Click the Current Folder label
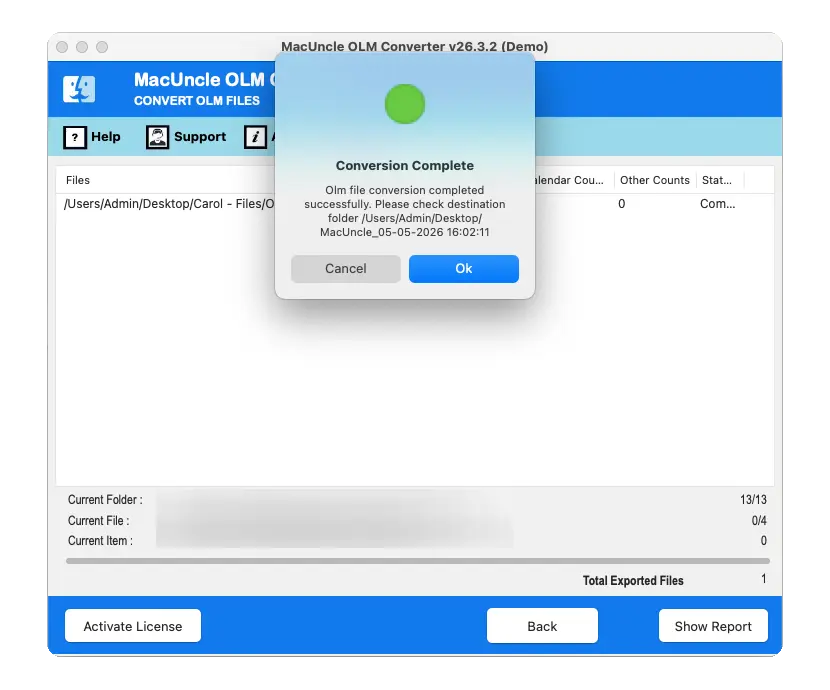 click(x=105, y=500)
